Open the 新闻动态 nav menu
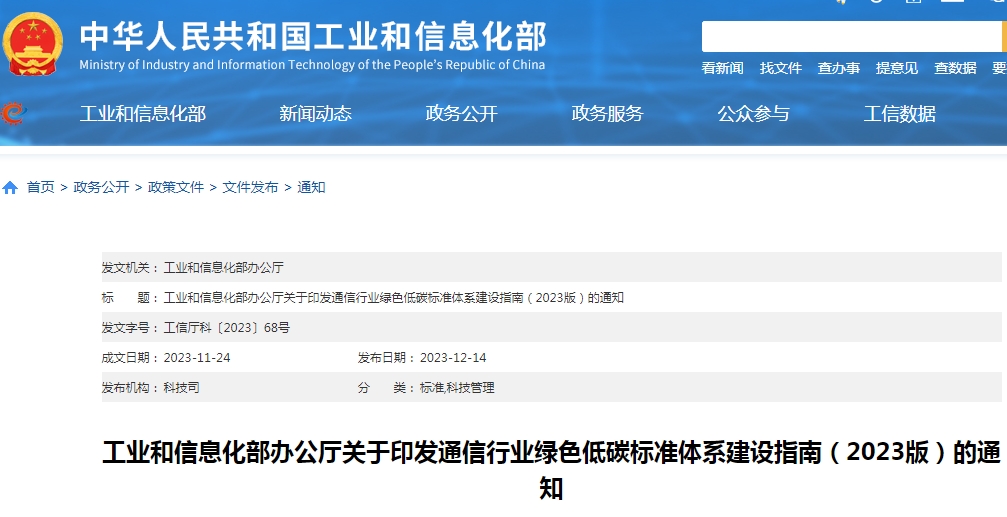This screenshot has height=517, width=1007. point(315,114)
